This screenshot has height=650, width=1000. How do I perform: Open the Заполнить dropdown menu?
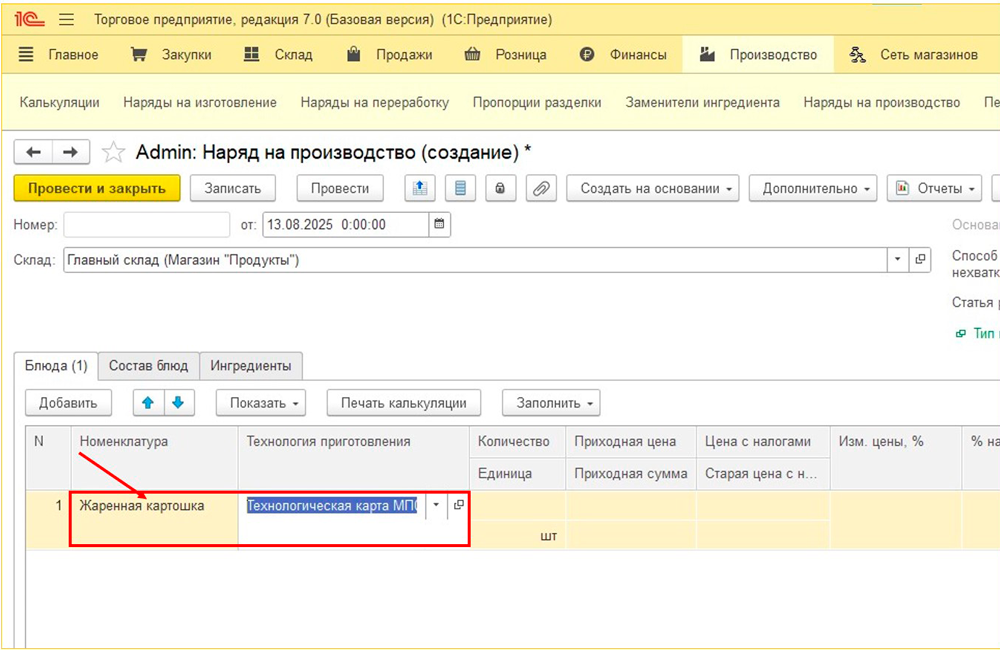pyautogui.click(x=550, y=403)
